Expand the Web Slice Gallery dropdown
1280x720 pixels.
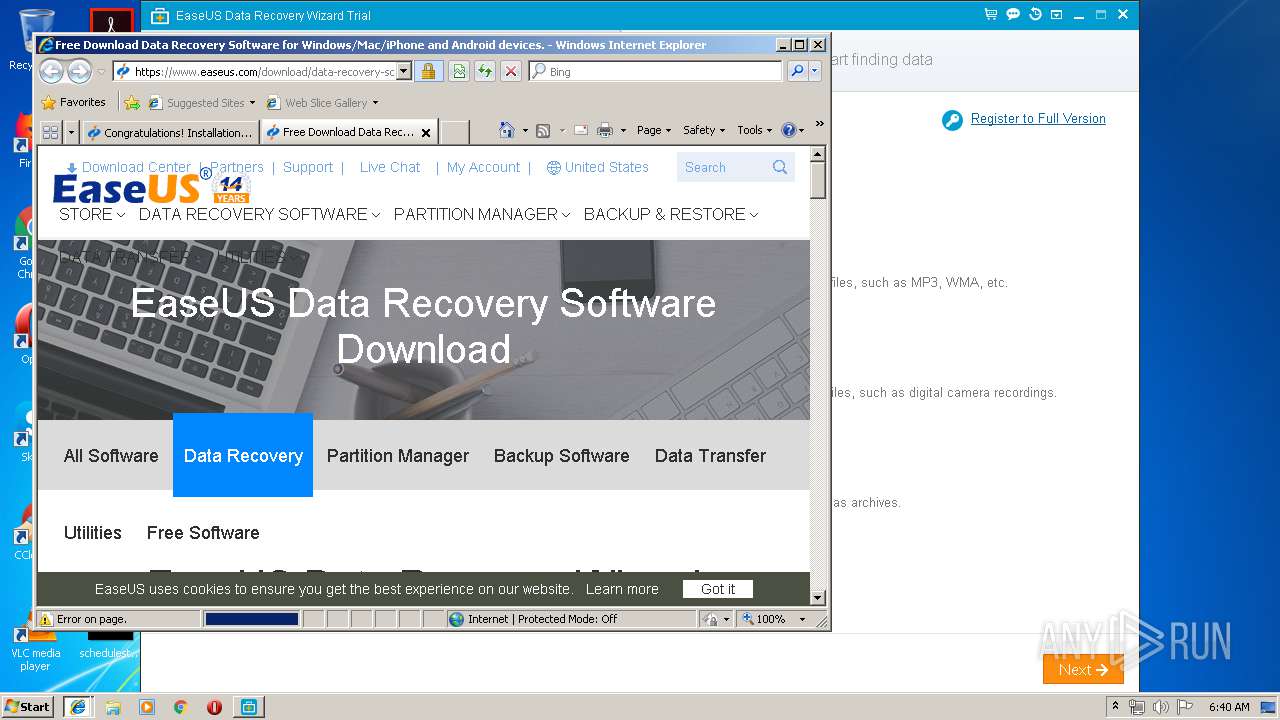click(x=375, y=102)
